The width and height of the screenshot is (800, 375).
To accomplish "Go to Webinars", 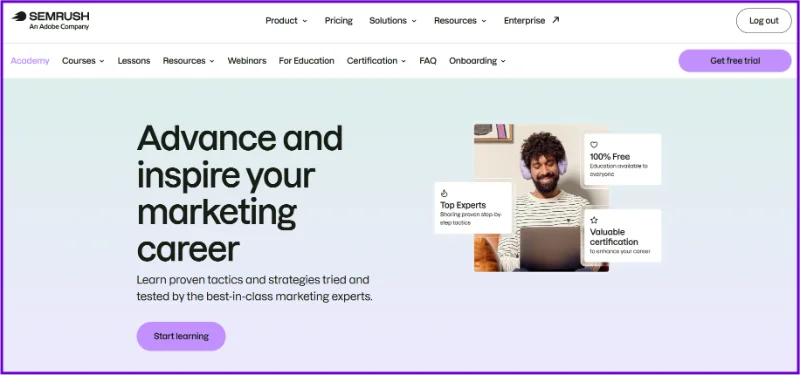I will [x=247, y=61].
